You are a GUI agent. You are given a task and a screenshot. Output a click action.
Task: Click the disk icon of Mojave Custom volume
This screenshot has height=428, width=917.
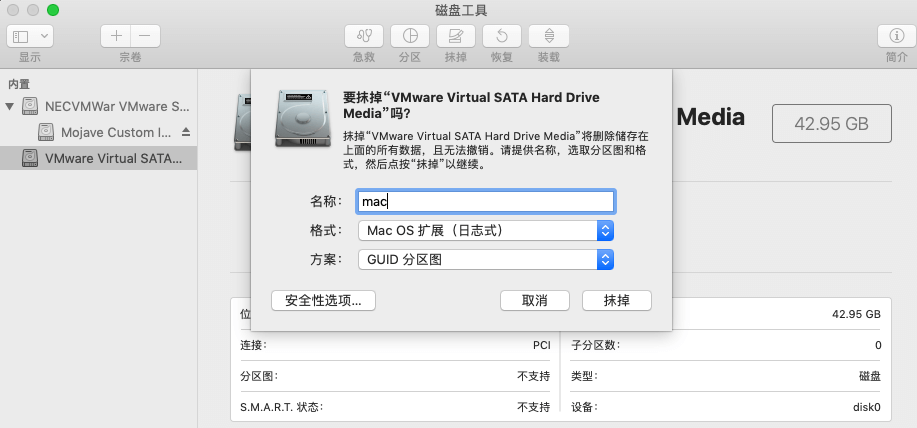click(x=46, y=132)
